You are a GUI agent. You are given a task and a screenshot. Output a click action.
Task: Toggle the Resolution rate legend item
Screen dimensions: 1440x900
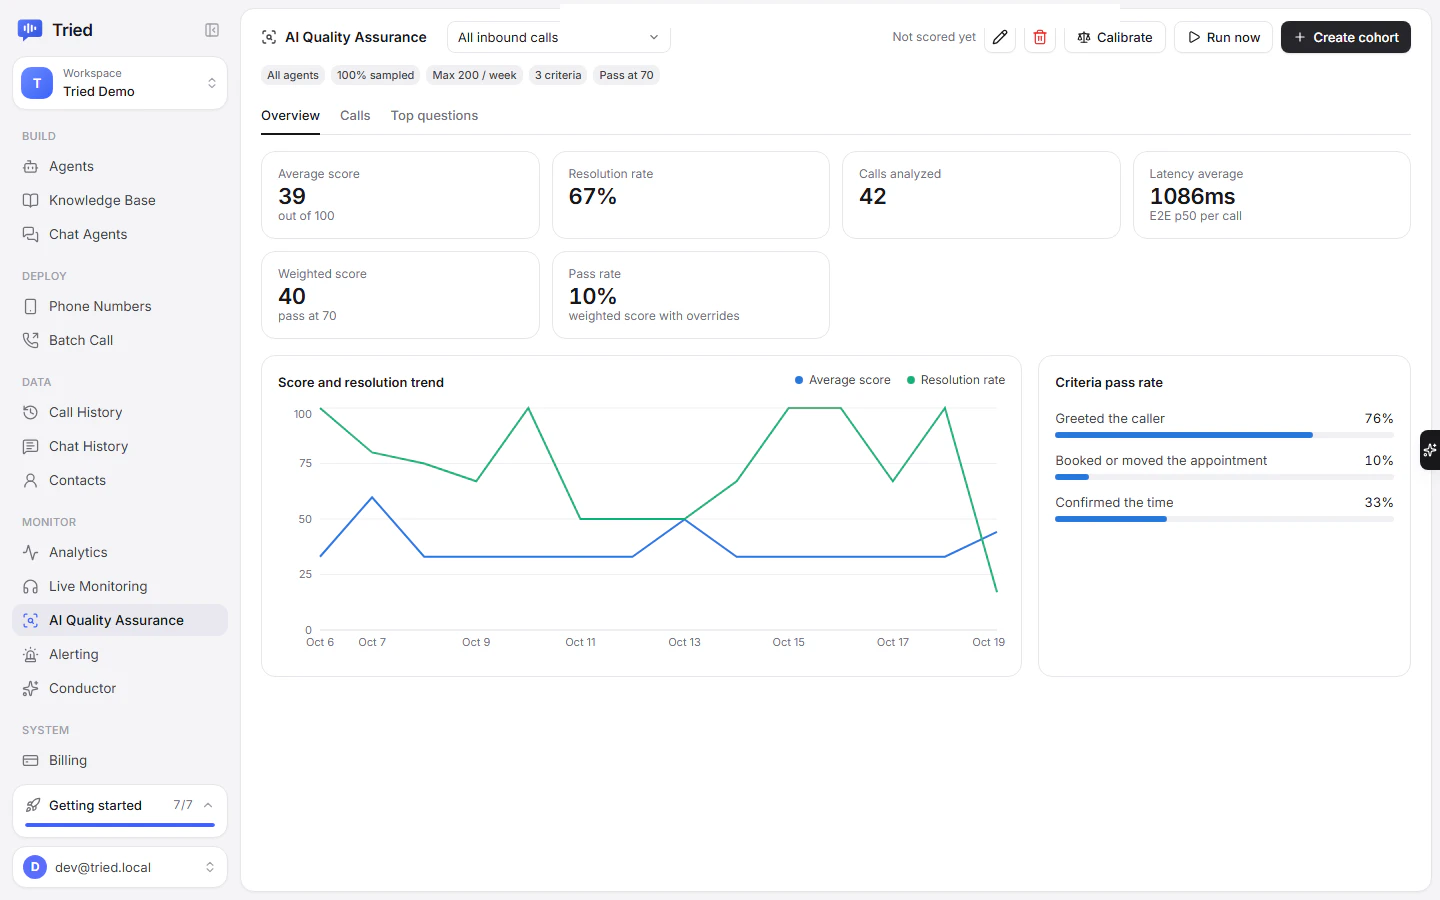955,380
